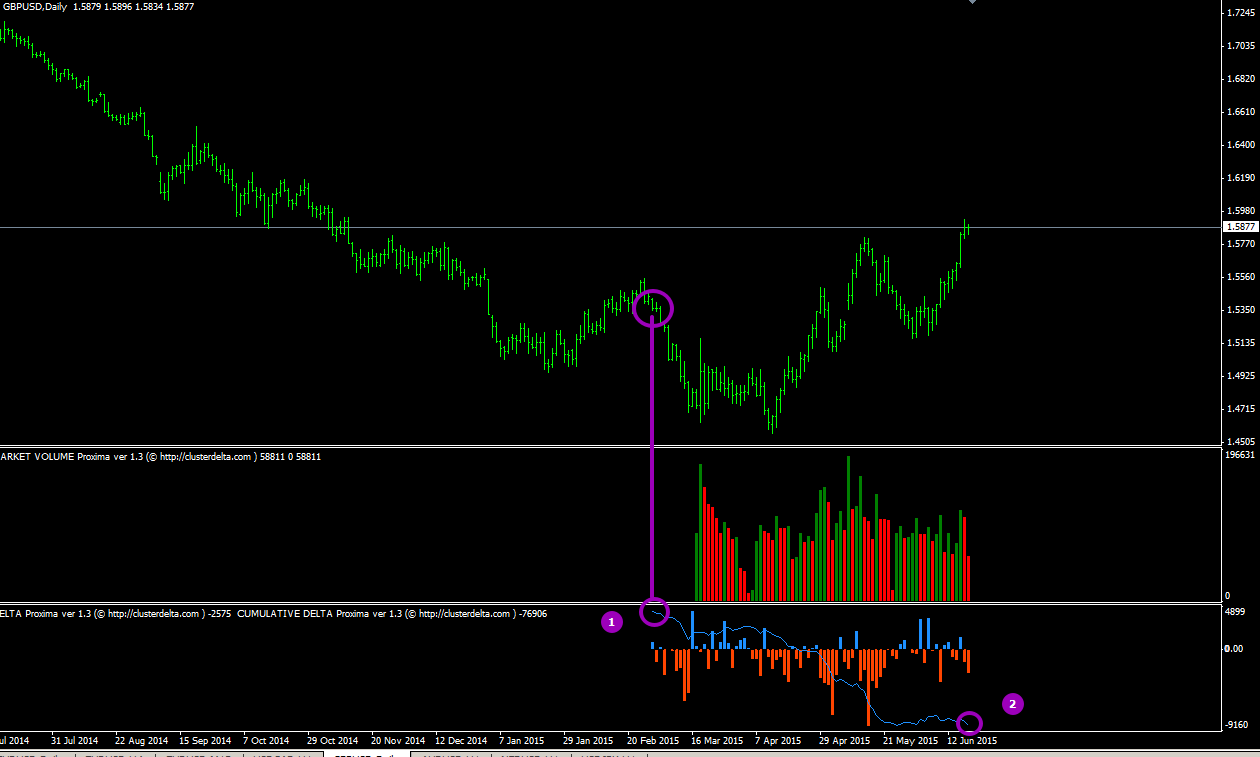
Task: Click the 1.5560 price scale label
Action: tap(1240, 277)
